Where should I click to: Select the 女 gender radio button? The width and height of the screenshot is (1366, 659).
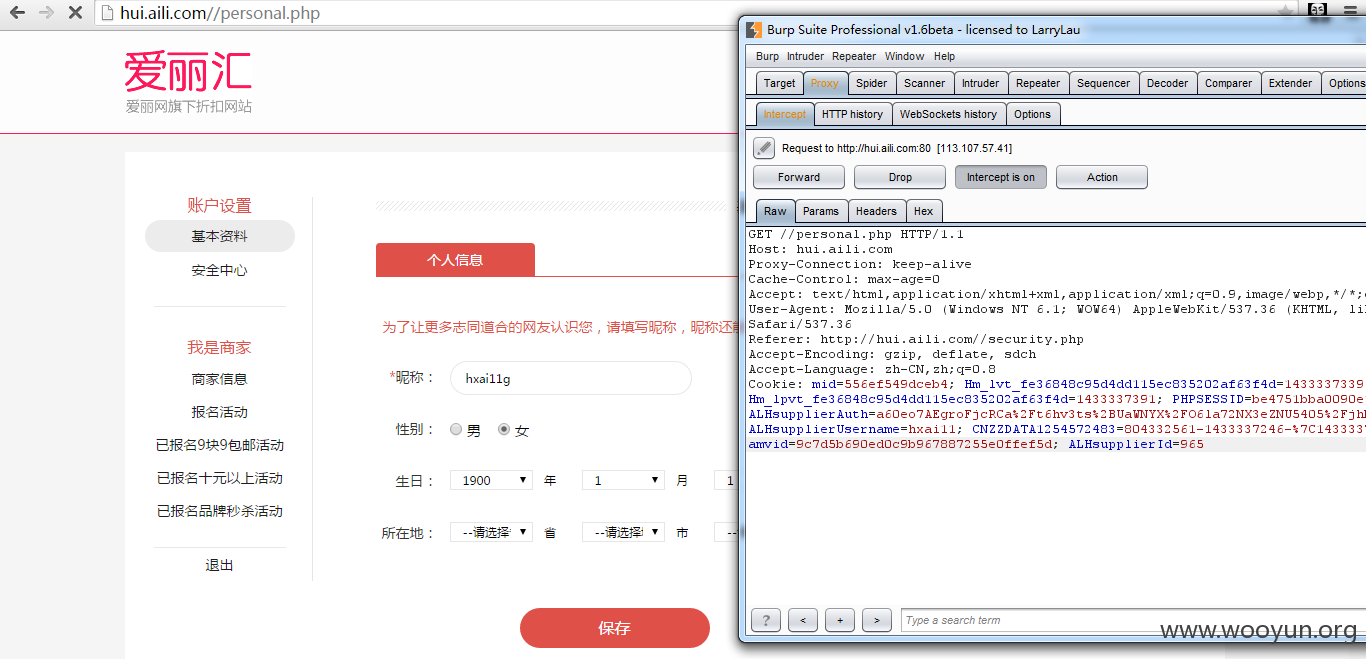tap(504, 429)
